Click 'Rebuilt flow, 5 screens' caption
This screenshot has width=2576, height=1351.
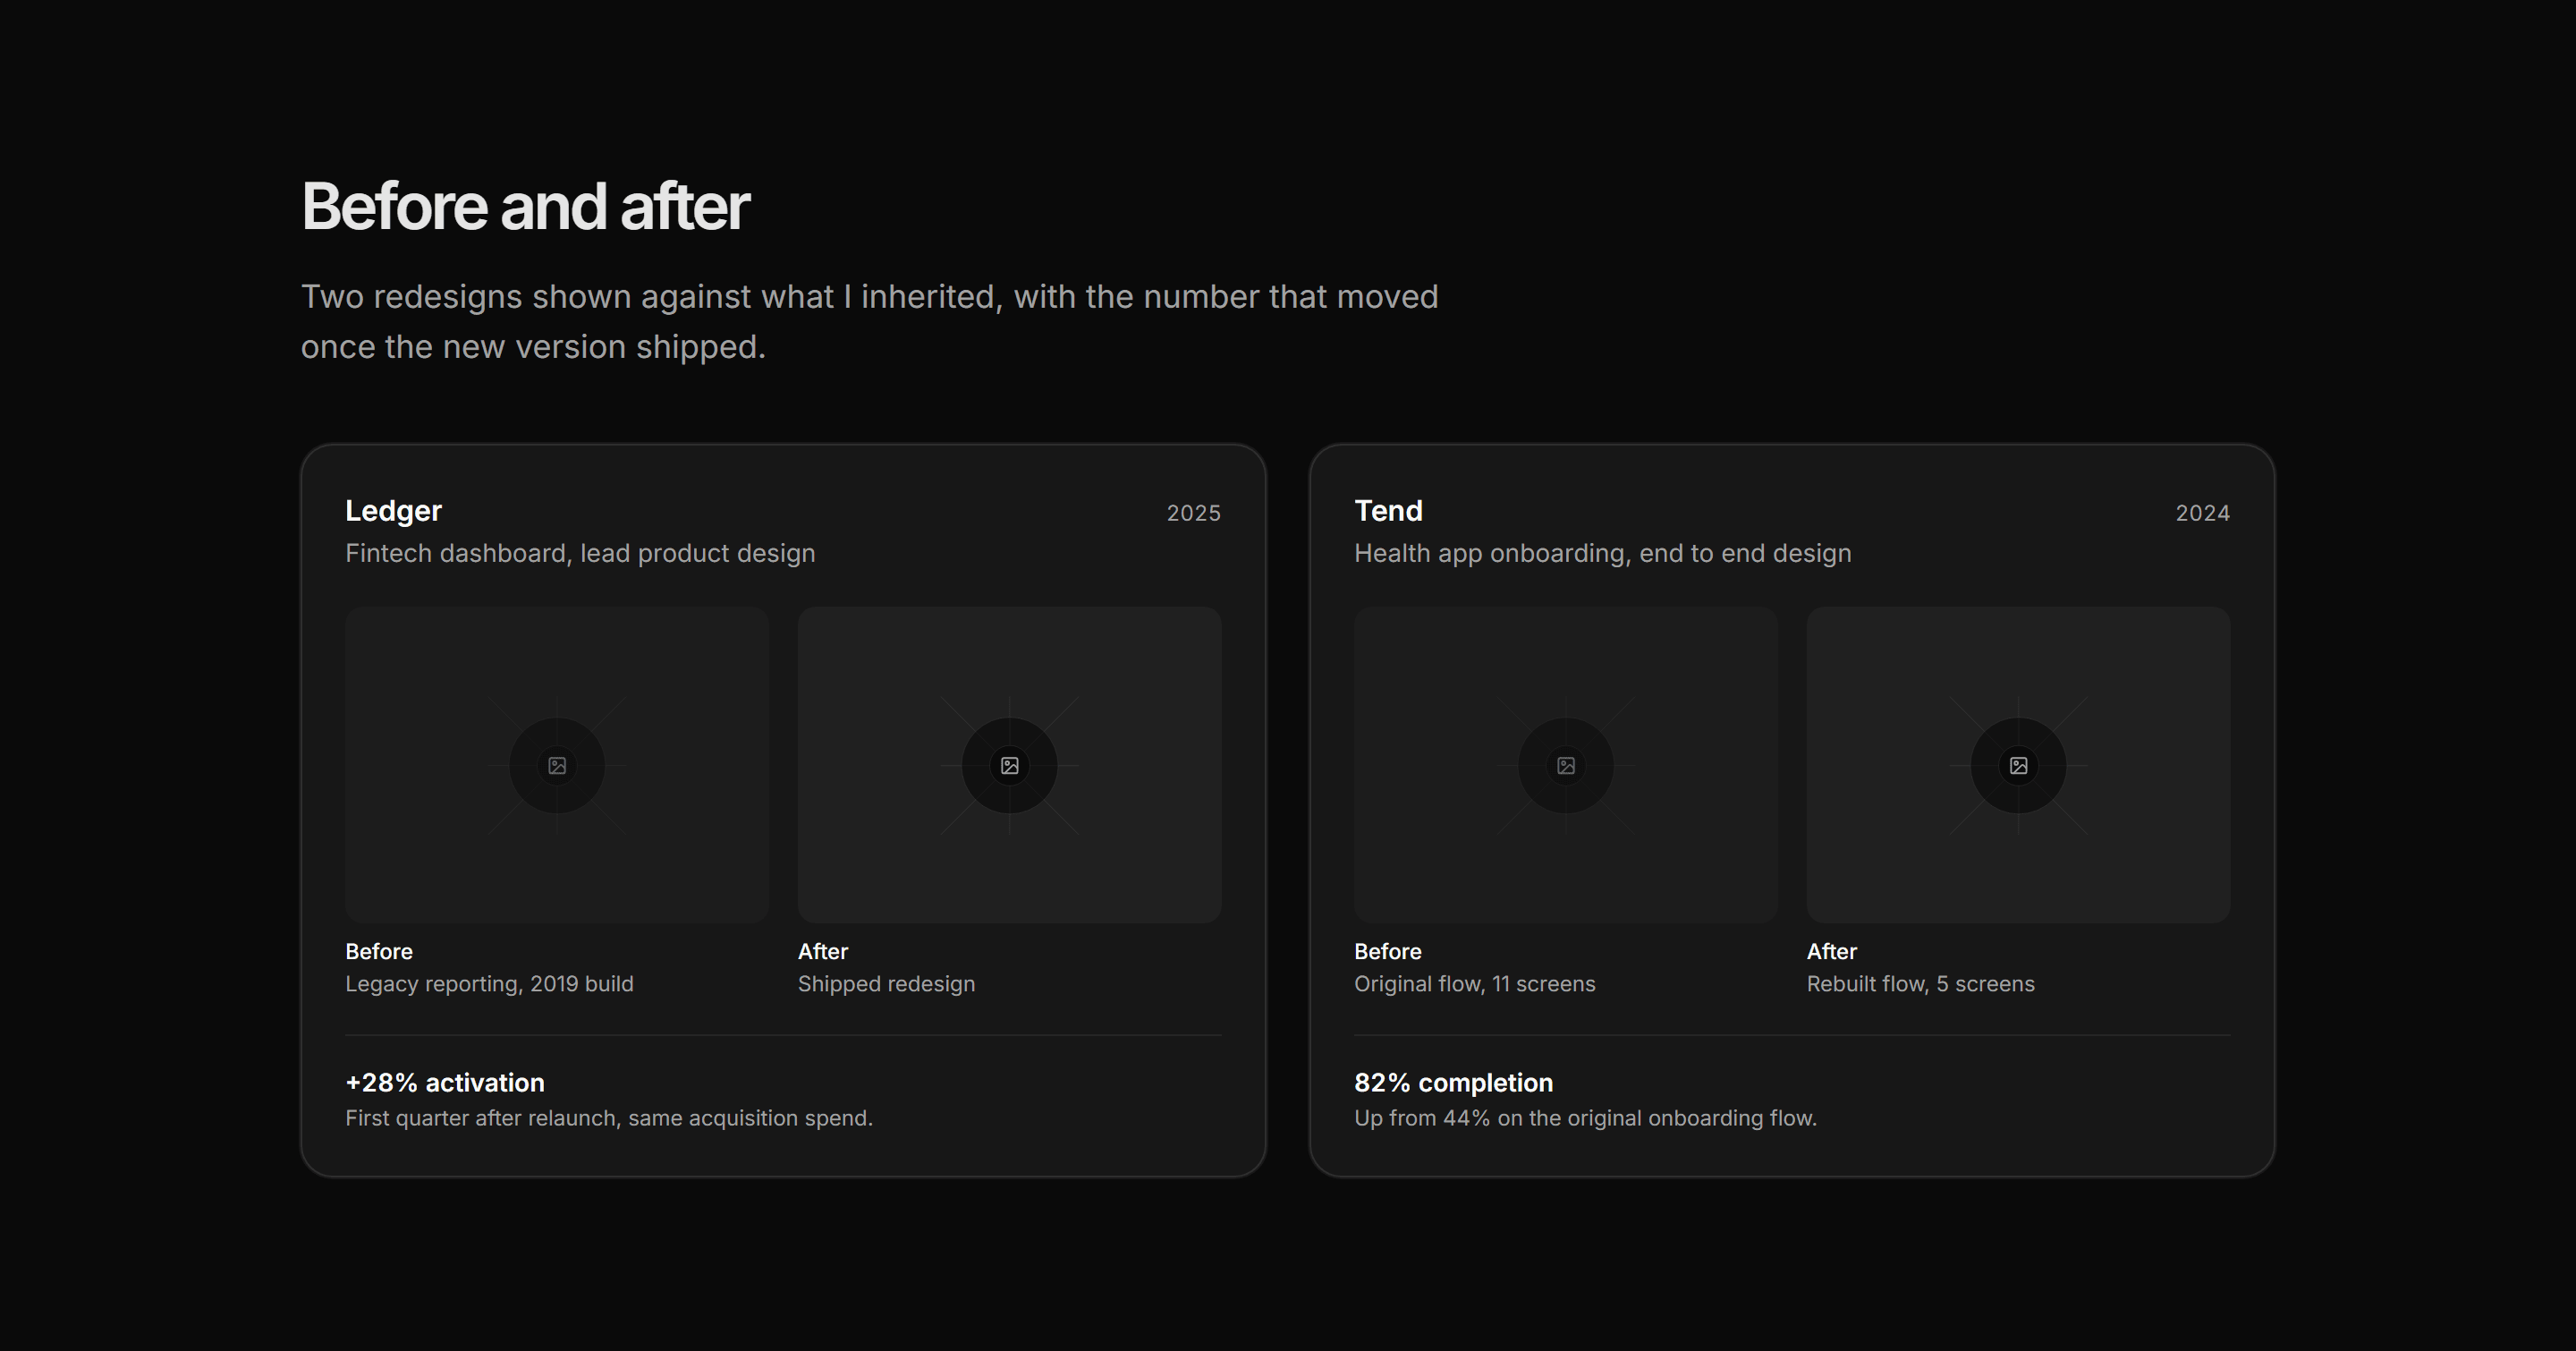pyautogui.click(x=1921, y=984)
